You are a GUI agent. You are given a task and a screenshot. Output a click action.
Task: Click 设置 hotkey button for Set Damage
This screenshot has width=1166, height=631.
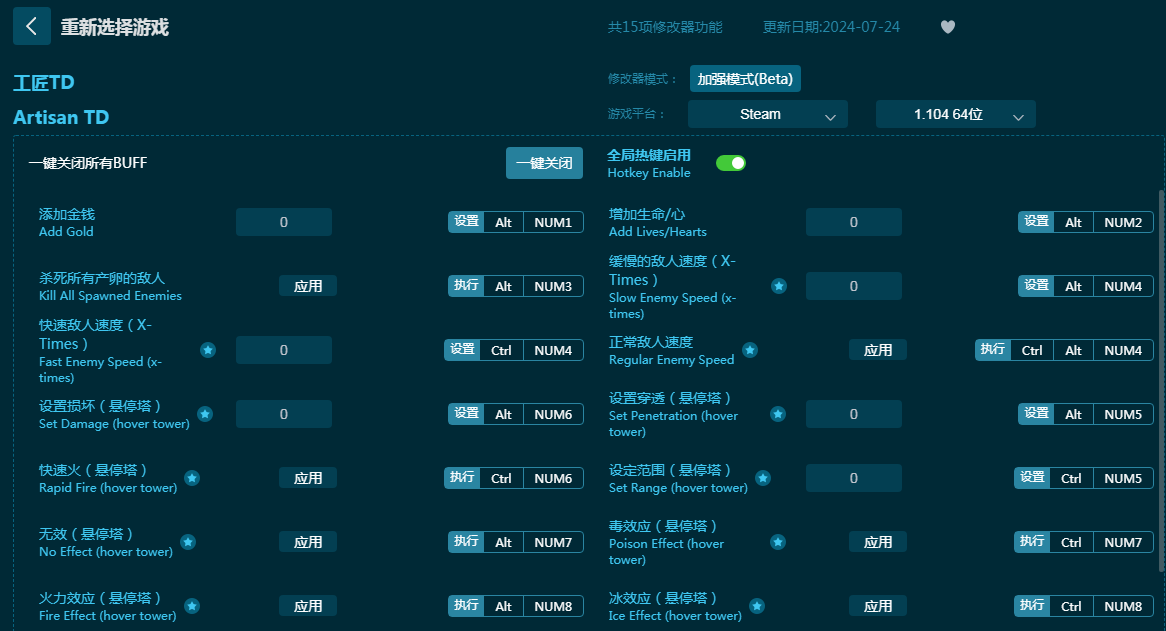466,413
